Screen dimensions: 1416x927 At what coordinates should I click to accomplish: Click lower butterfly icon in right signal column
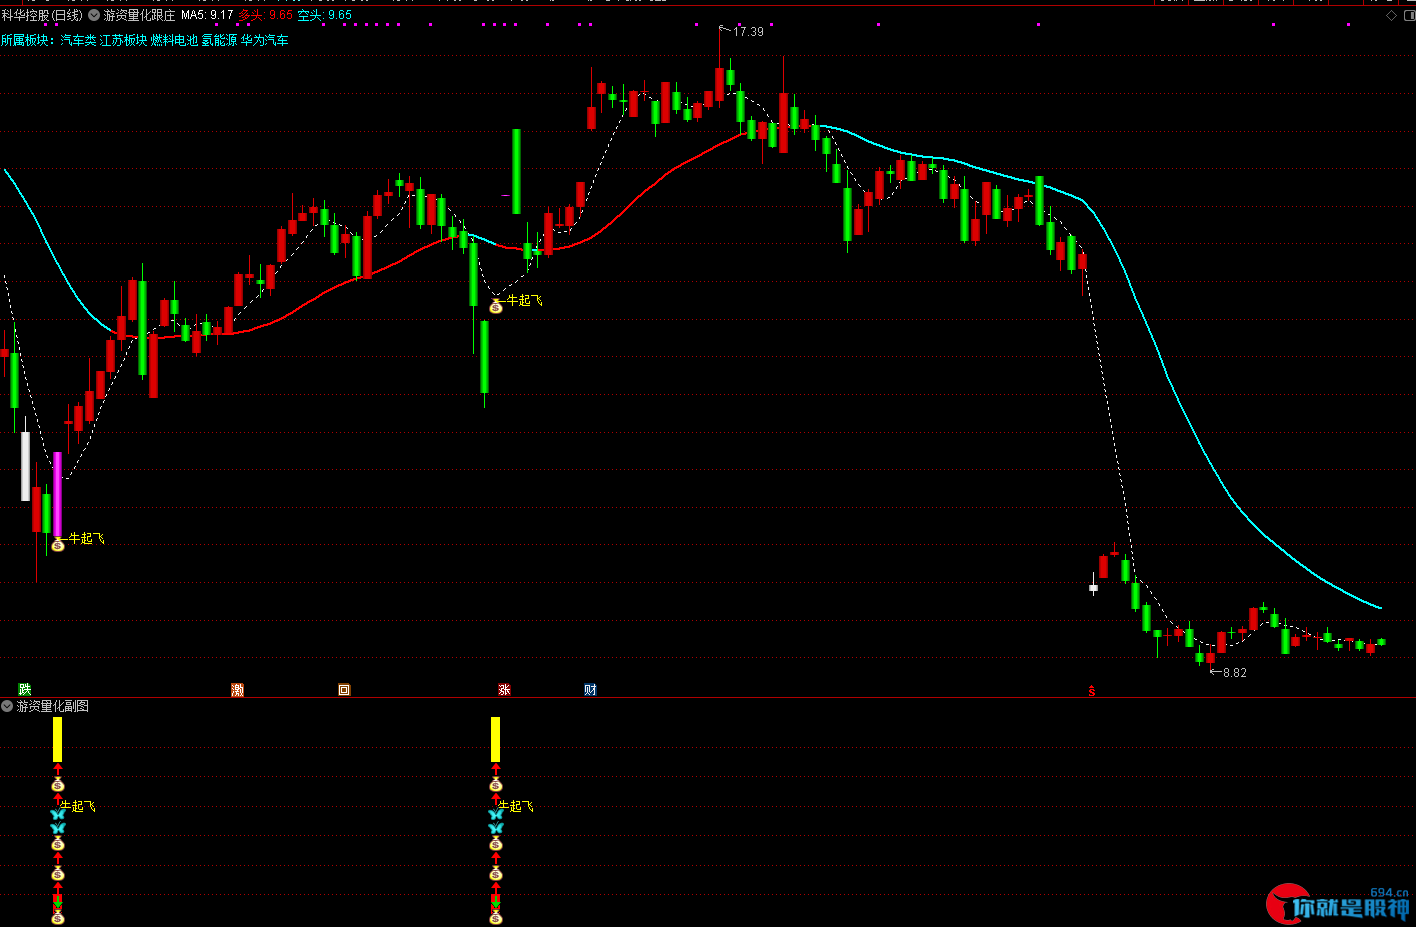[496, 829]
